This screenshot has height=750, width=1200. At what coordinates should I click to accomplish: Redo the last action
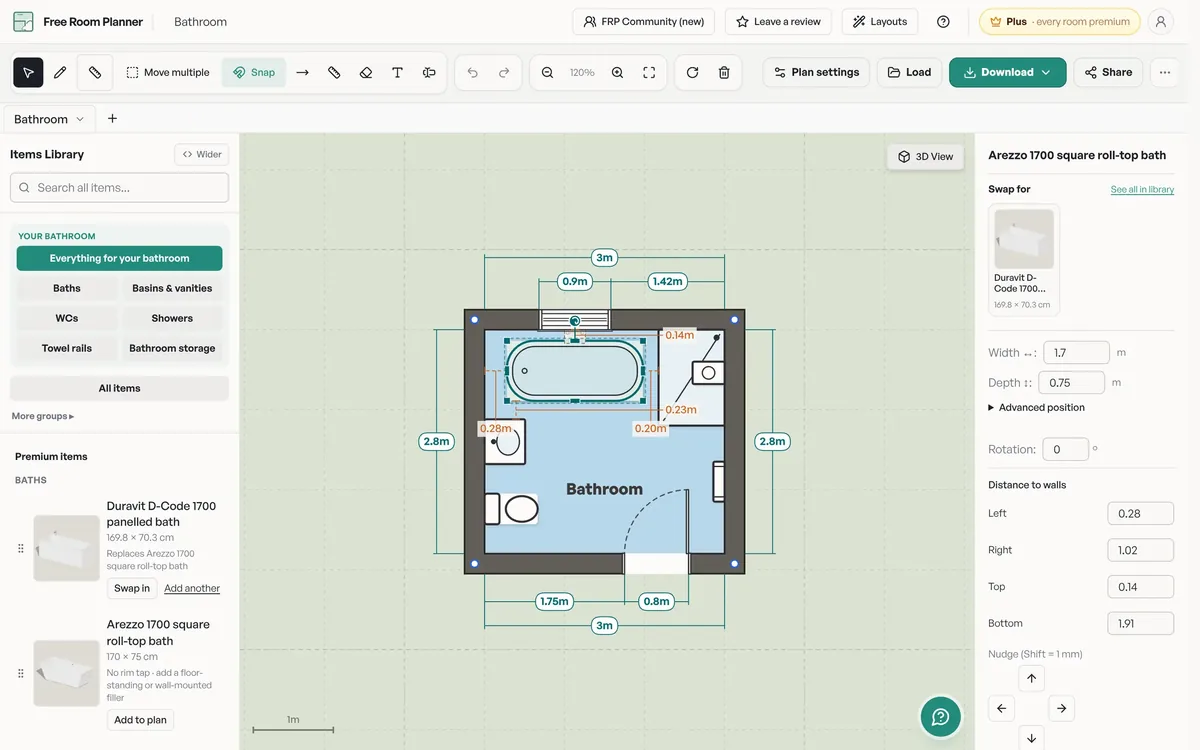coord(504,72)
